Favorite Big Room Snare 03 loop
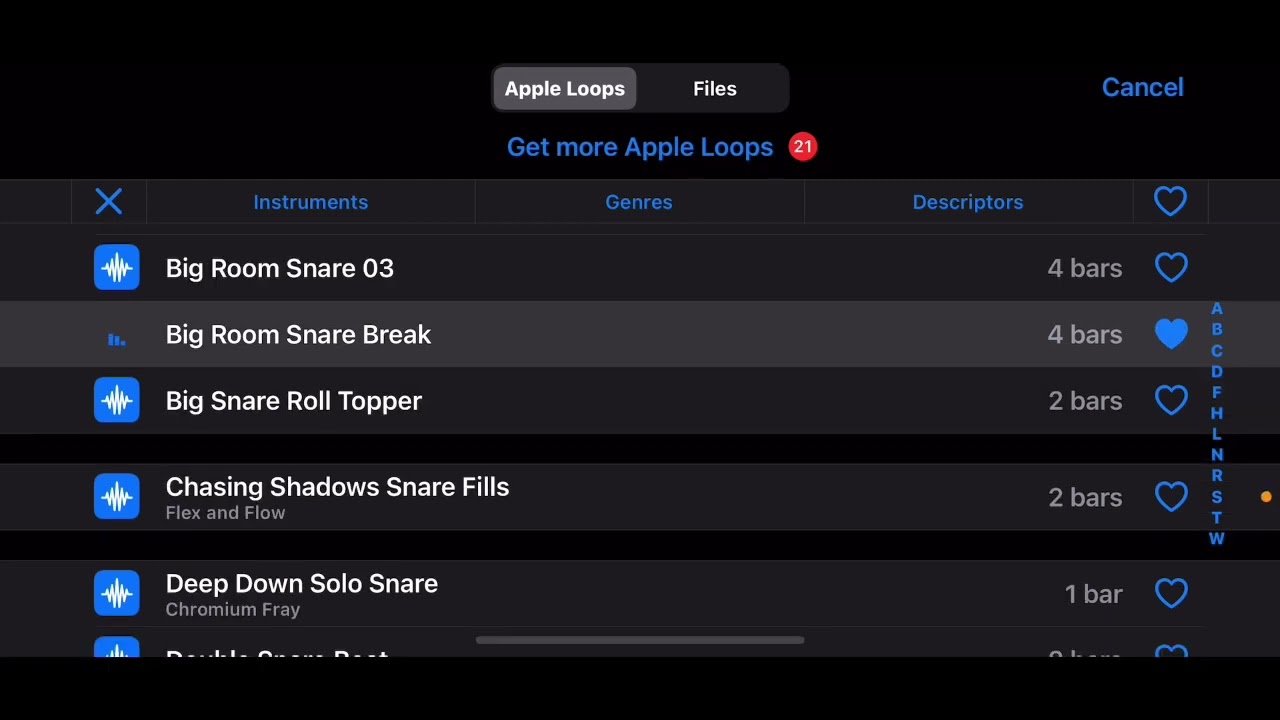 tap(1171, 268)
